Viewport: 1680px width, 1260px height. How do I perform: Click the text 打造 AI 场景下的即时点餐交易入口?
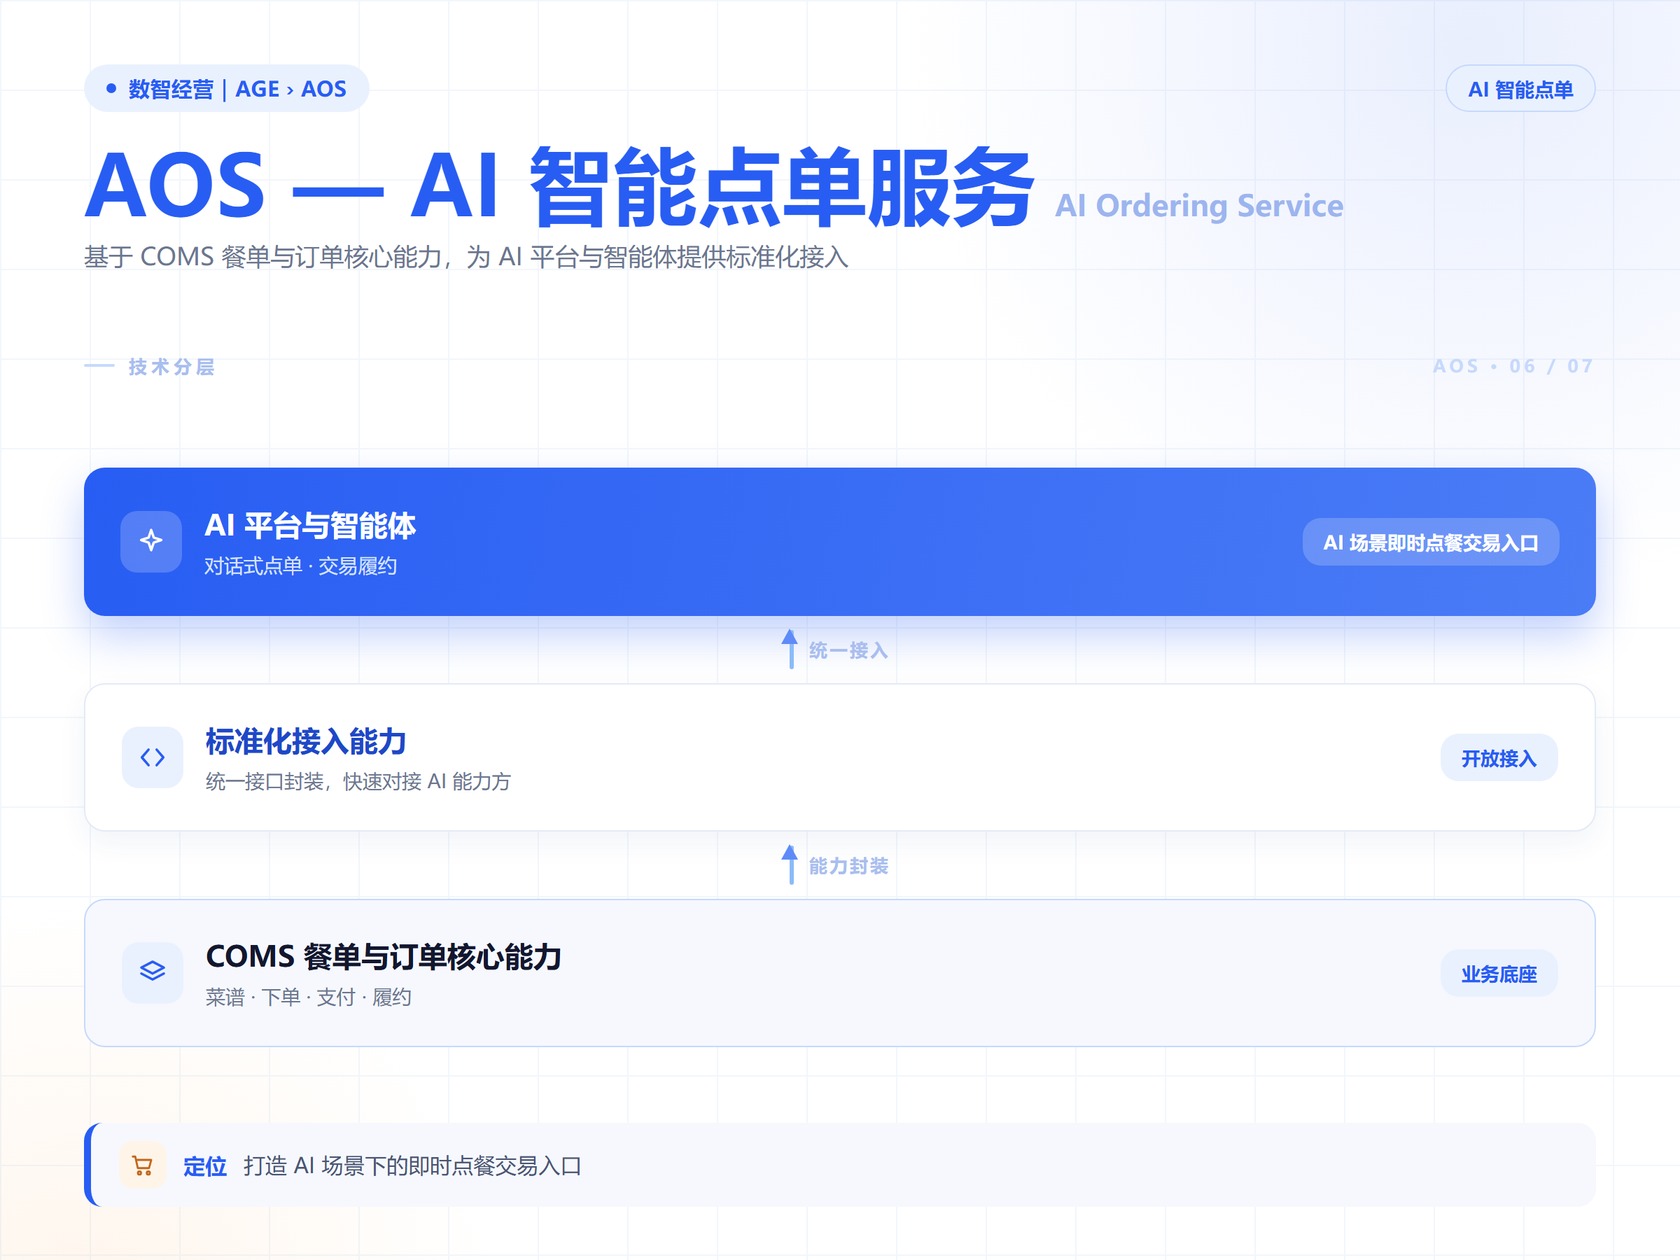pyautogui.click(x=412, y=1166)
